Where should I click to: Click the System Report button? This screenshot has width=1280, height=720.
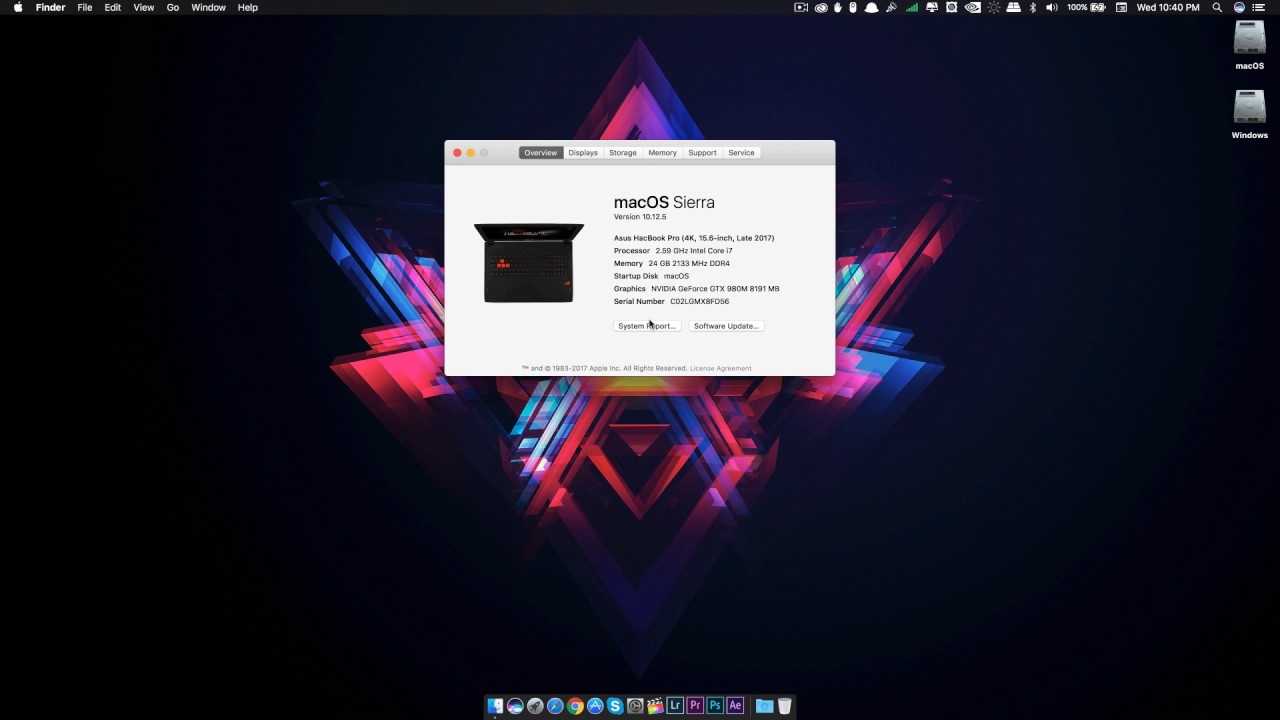647,326
